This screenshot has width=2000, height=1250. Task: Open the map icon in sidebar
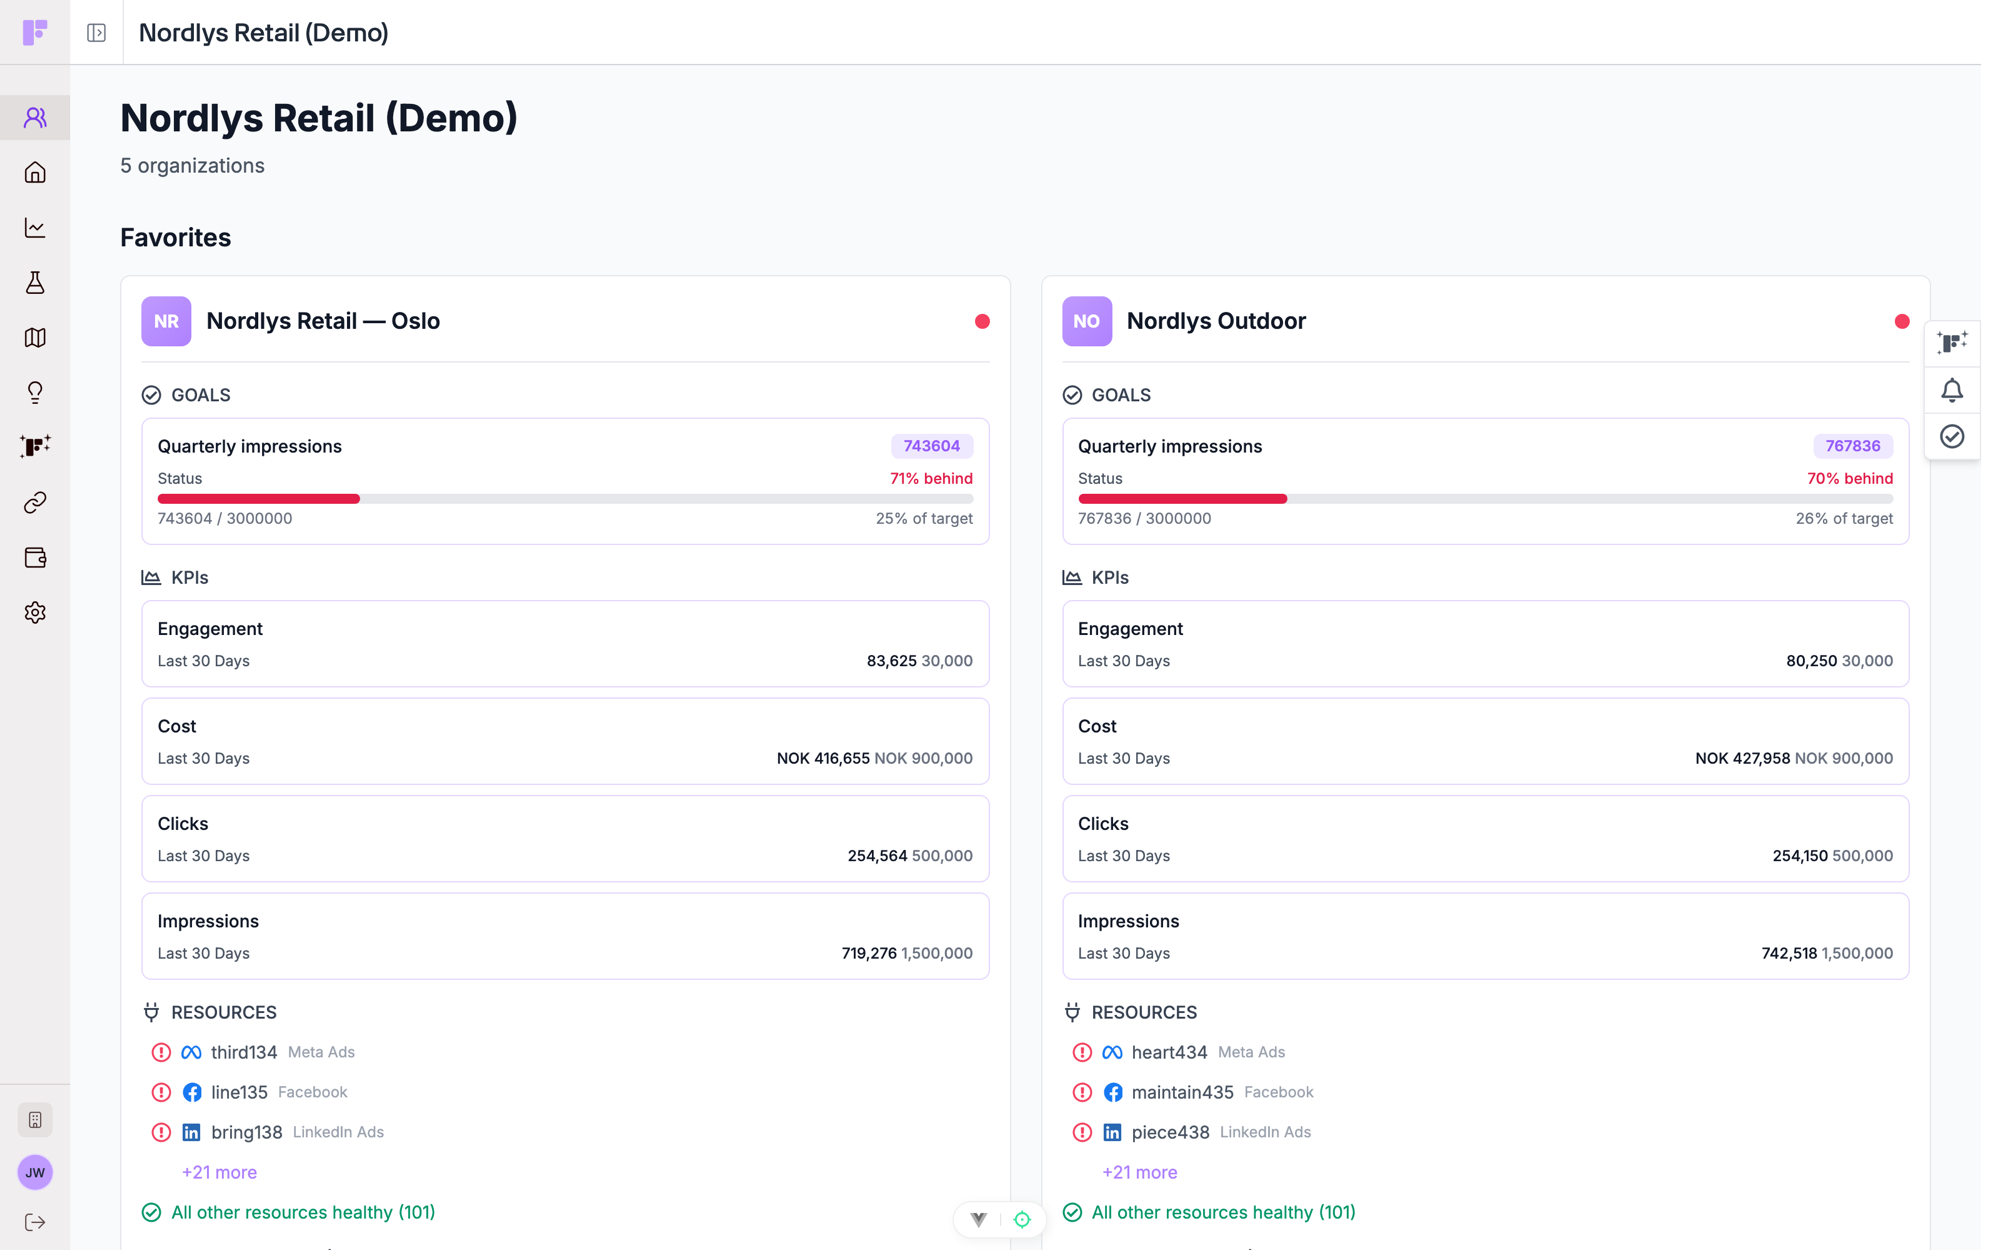(x=35, y=338)
